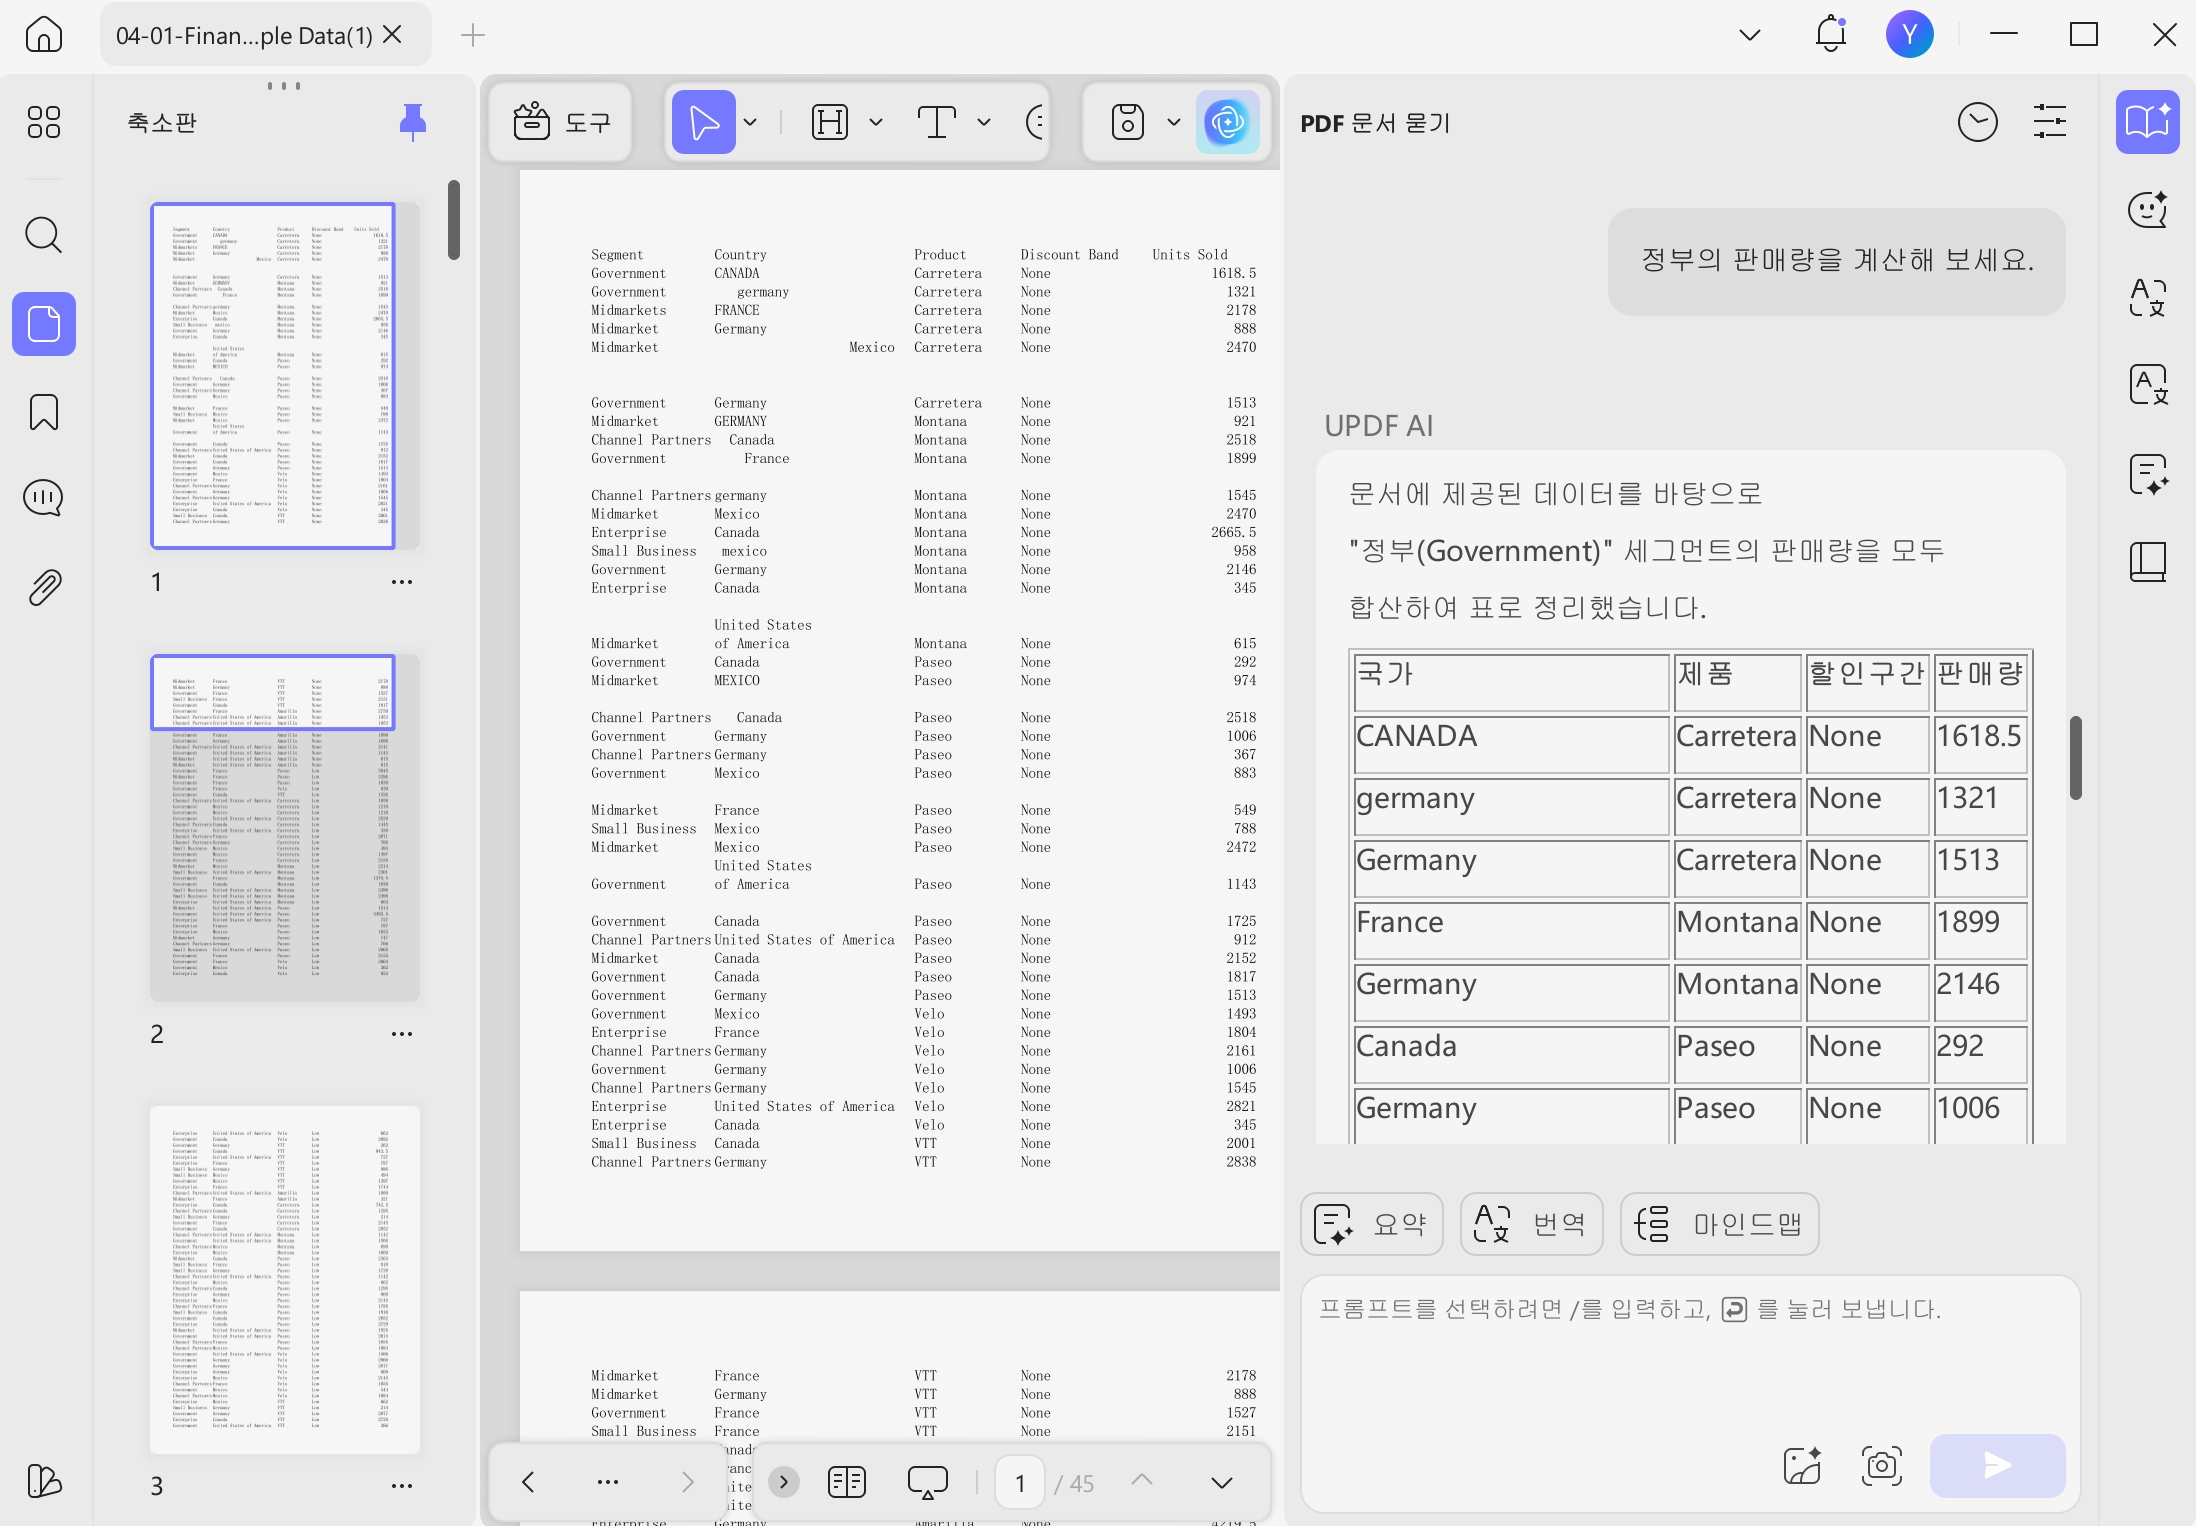The width and height of the screenshot is (2196, 1526).
Task: Open page 2 thumbnail options dots
Action: point(402,1034)
